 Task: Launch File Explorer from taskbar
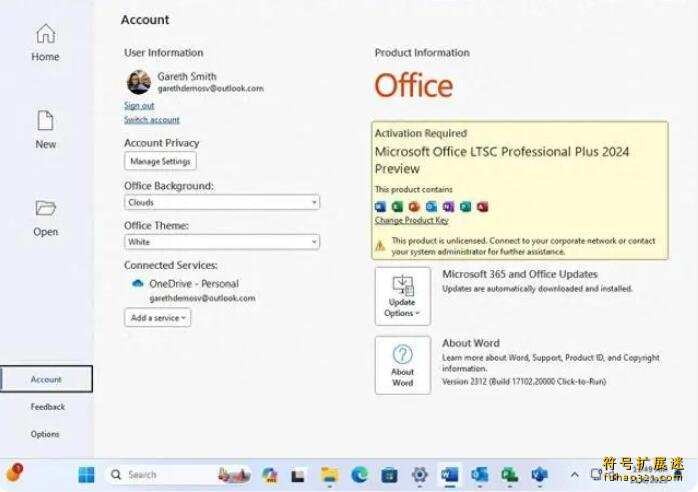pyautogui.click(x=329, y=475)
